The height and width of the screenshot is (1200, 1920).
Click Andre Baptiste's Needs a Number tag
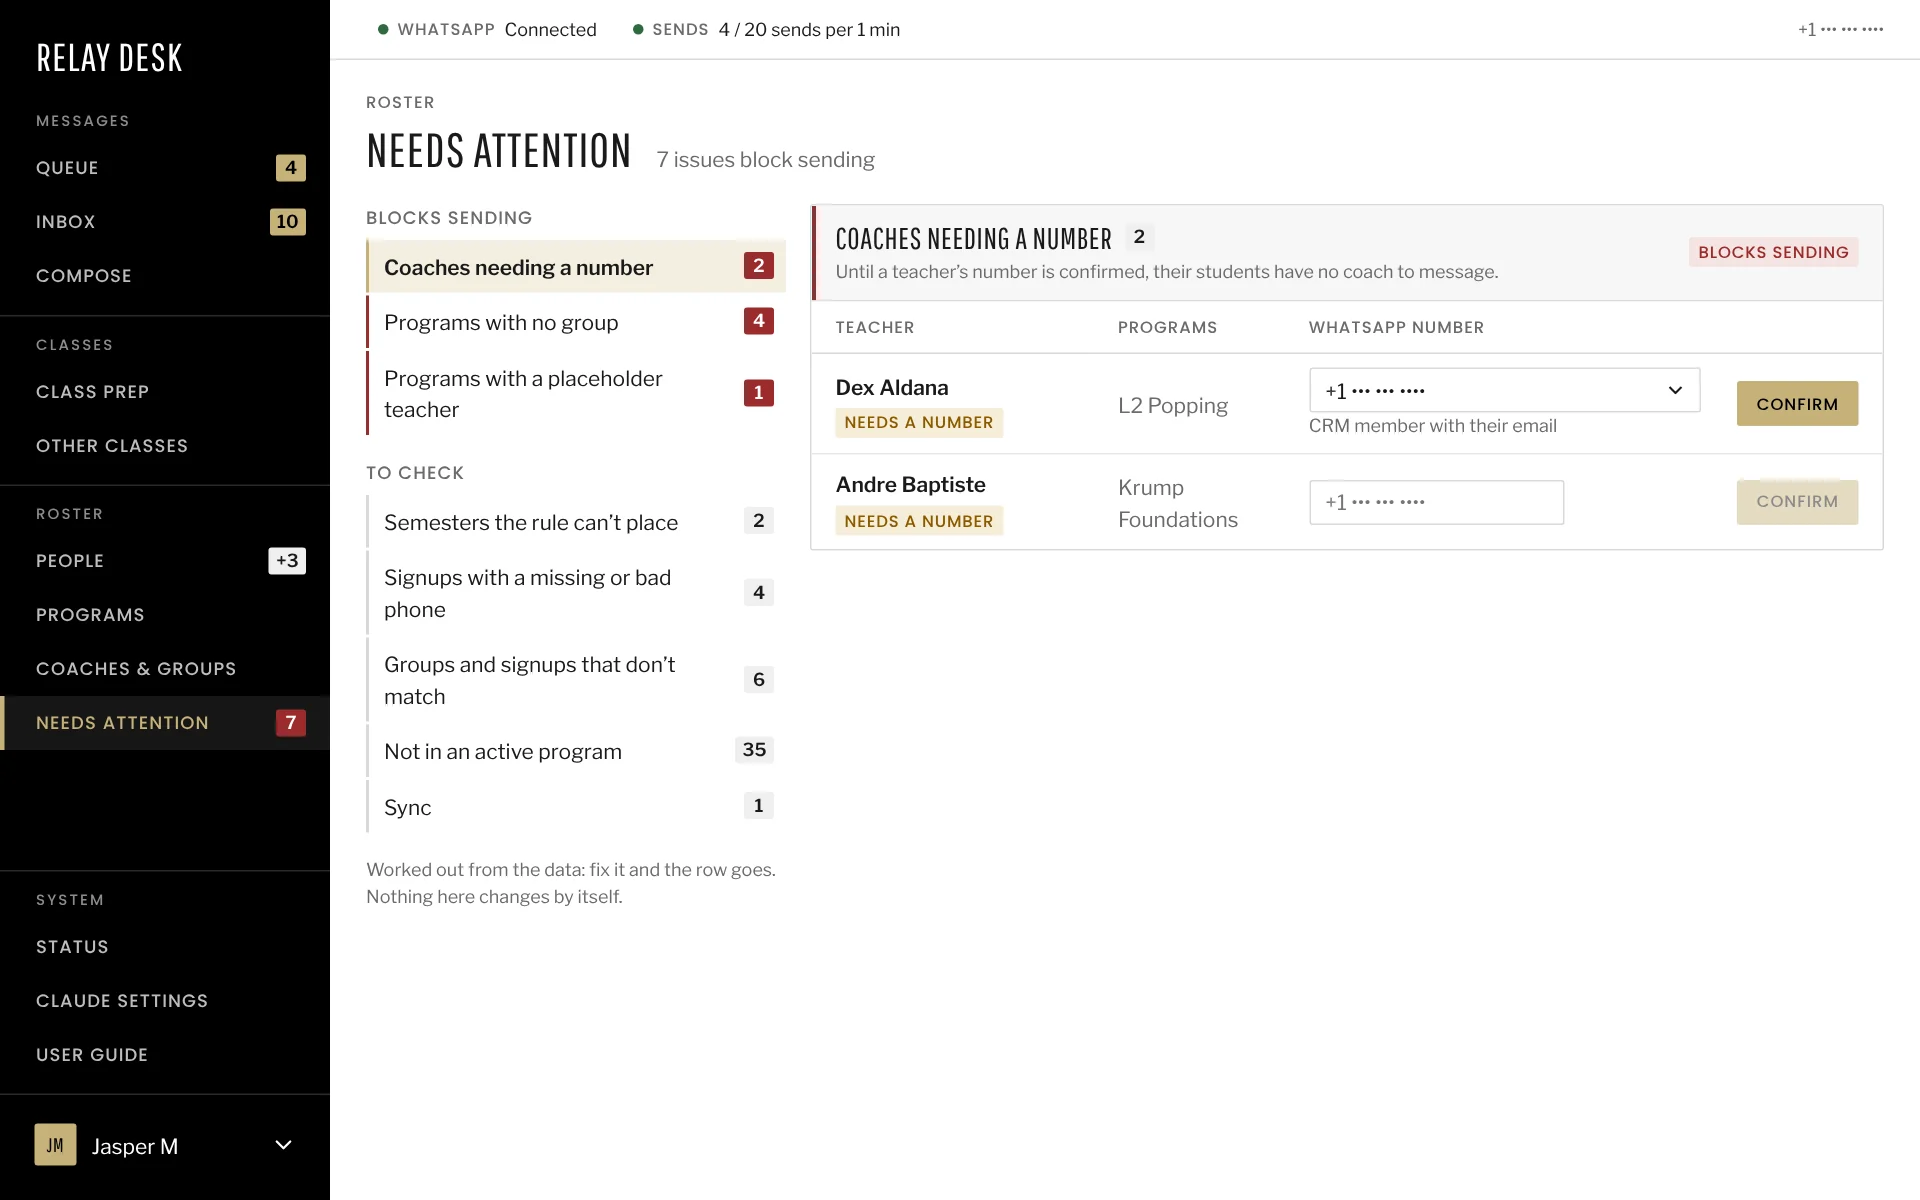(919, 521)
